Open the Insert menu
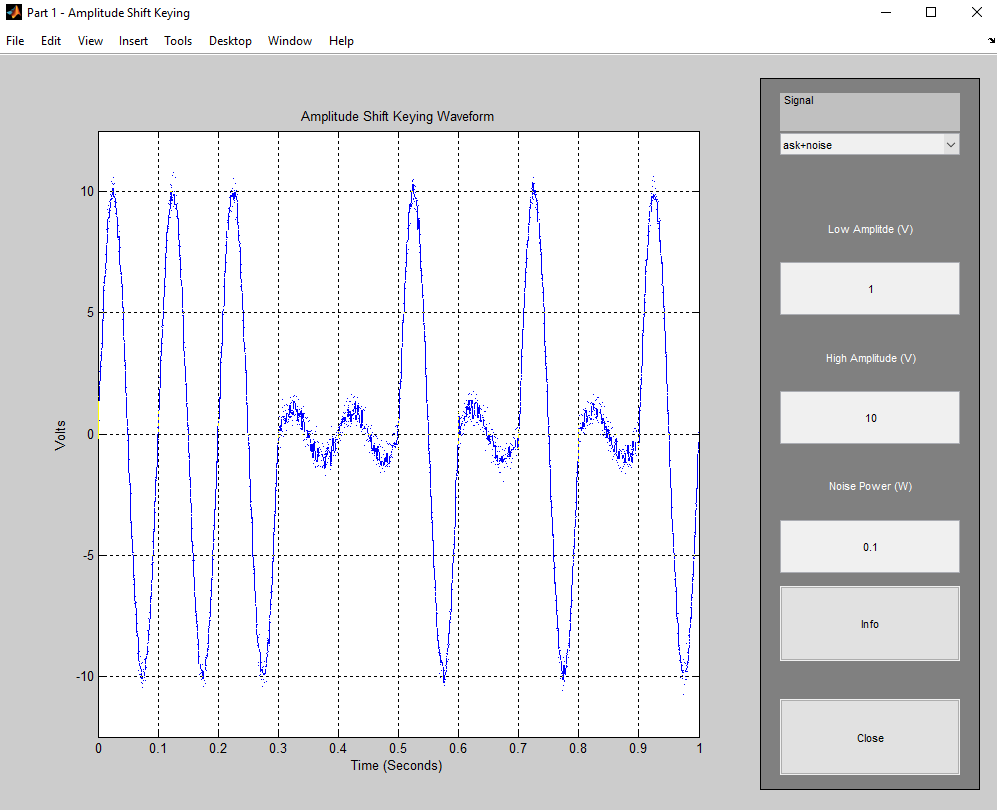 [133, 41]
